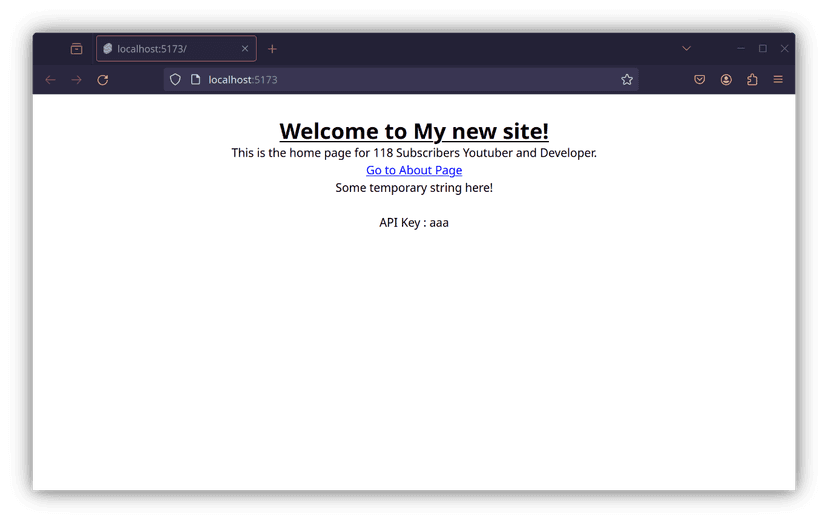
Task: Minimize the Firefox window
Action: pyautogui.click(x=741, y=49)
